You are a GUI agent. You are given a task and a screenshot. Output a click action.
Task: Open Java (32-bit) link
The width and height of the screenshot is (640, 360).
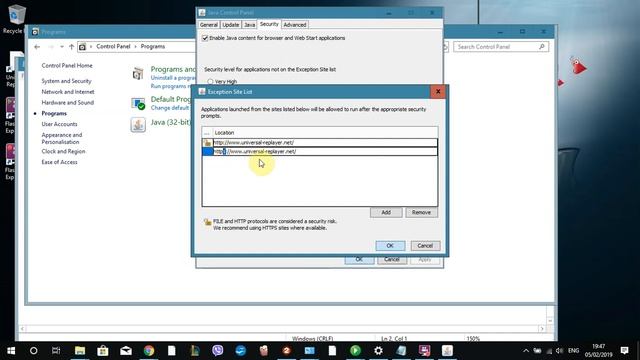point(171,122)
